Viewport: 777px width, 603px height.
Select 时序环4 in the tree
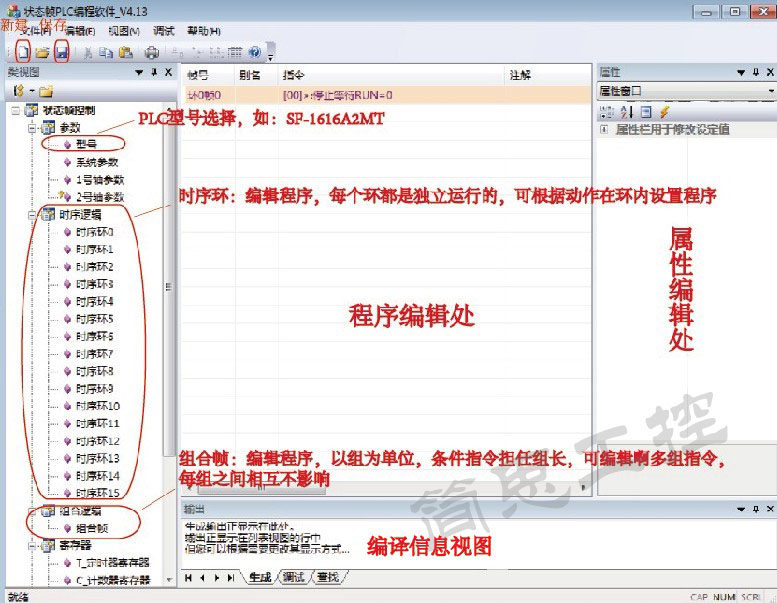95,301
